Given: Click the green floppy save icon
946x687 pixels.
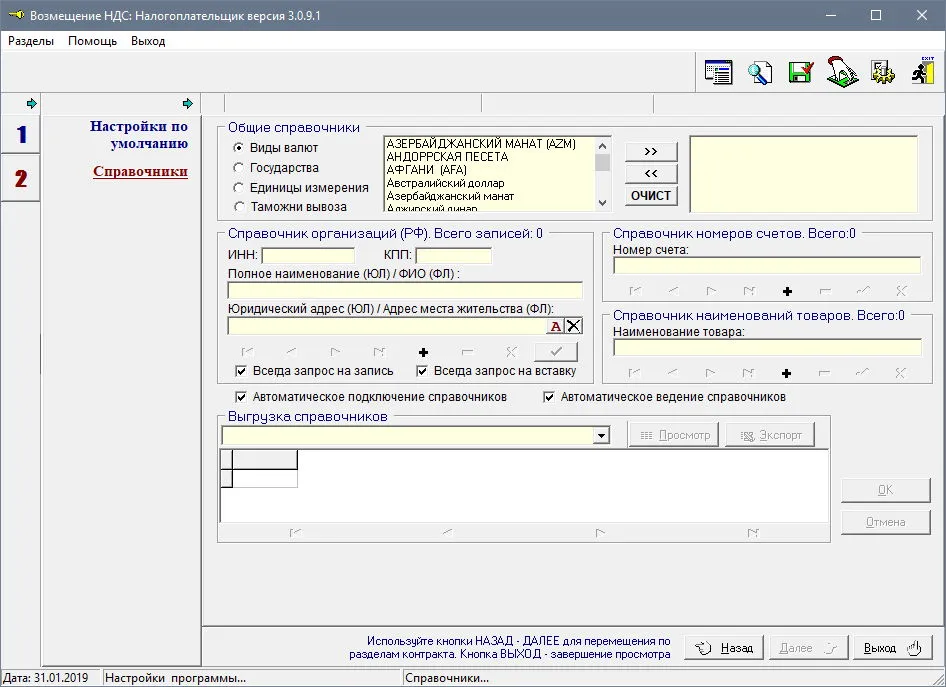Looking at the screenshot, I should coord(801,72).
